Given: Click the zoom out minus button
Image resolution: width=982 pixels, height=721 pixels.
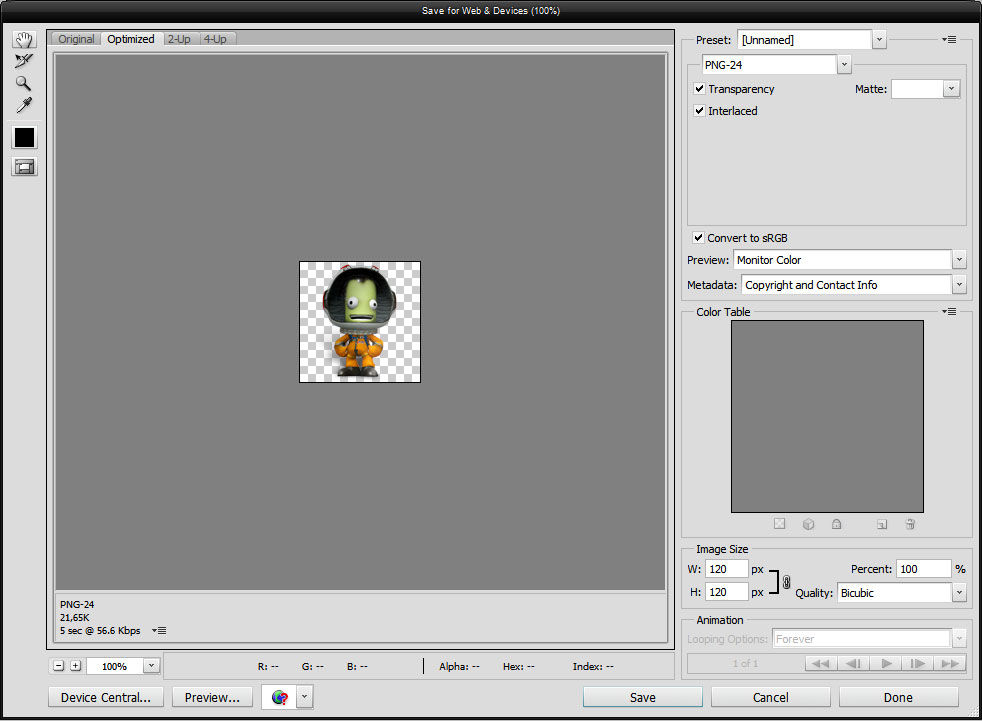Looking at the screenshot, I should tap(59, 666).
